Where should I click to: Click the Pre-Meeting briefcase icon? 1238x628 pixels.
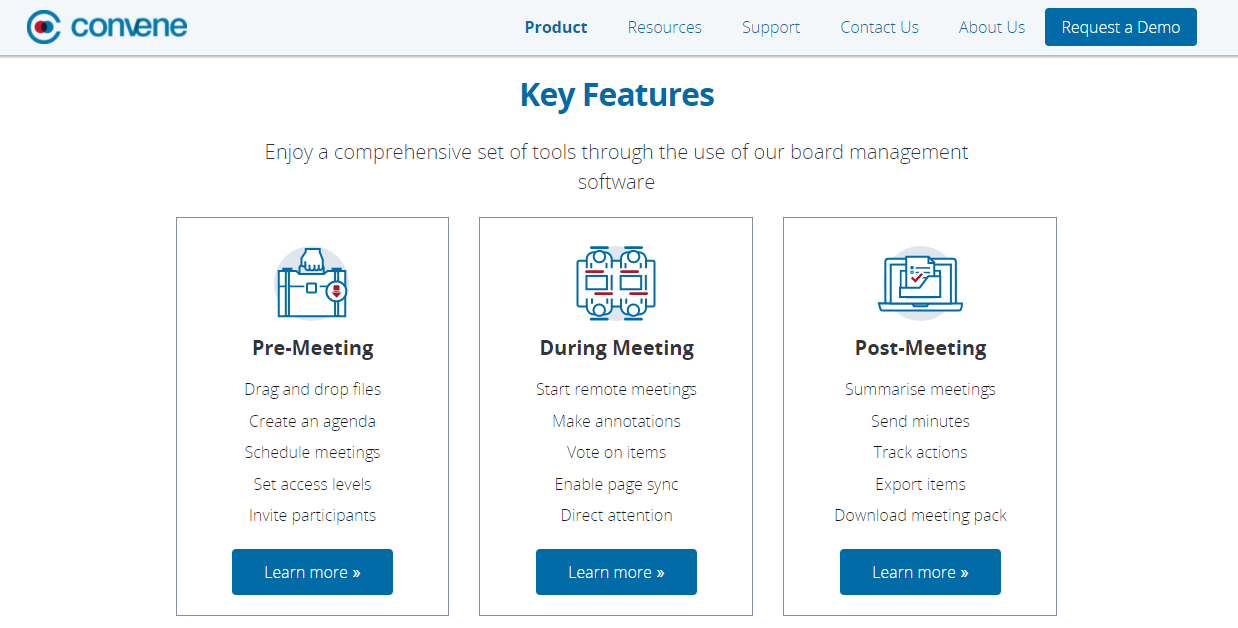[x=312, y=283]
